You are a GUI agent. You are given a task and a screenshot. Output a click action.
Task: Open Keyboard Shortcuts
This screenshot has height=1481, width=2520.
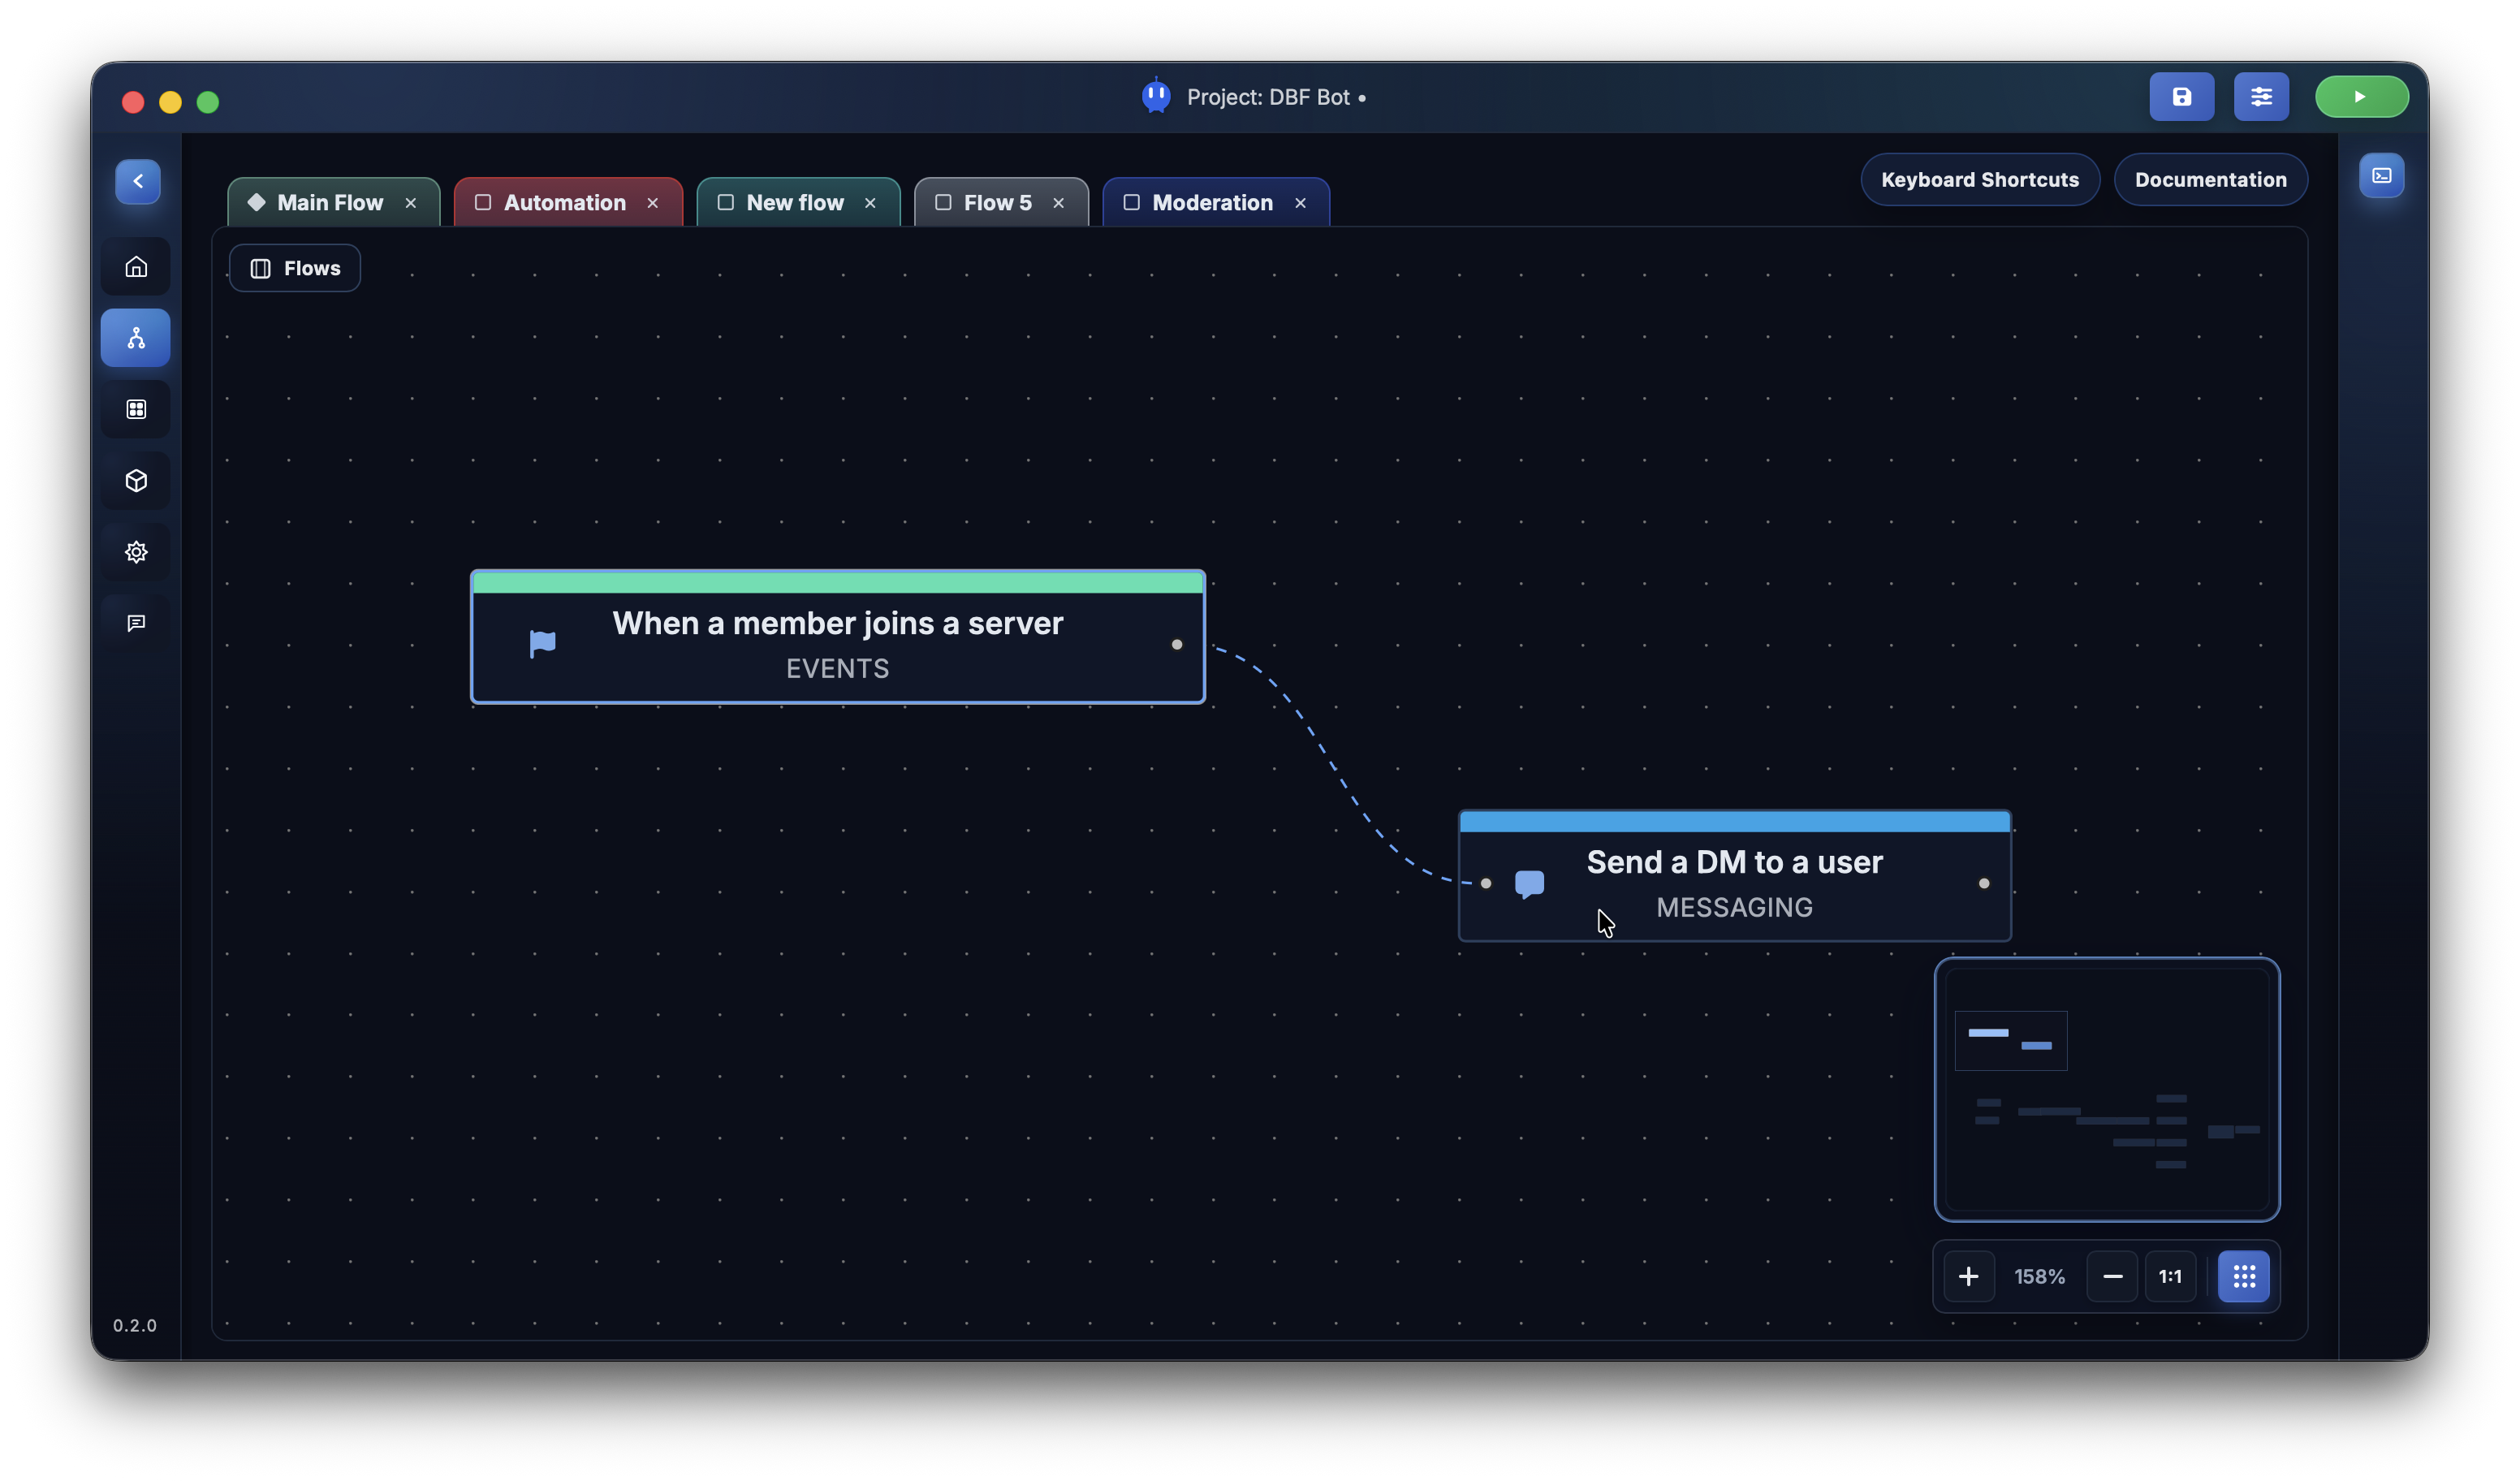click(x=1979, y=180)
